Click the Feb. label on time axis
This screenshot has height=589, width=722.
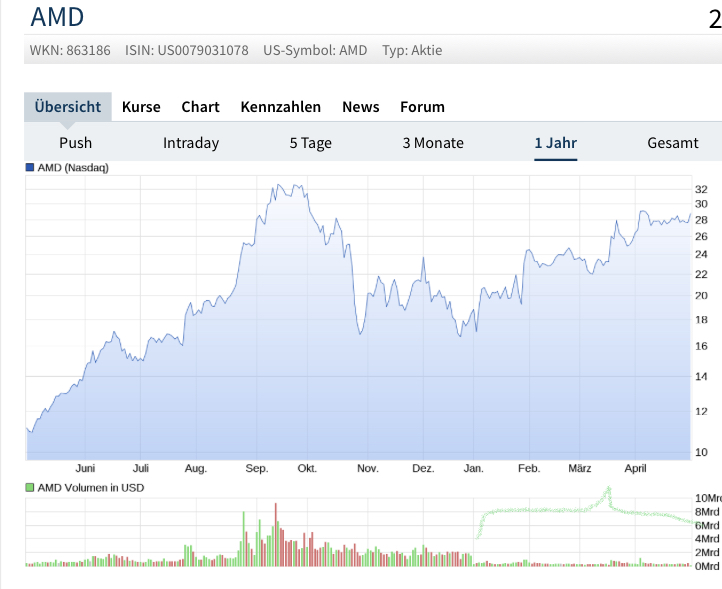point(529,468)
